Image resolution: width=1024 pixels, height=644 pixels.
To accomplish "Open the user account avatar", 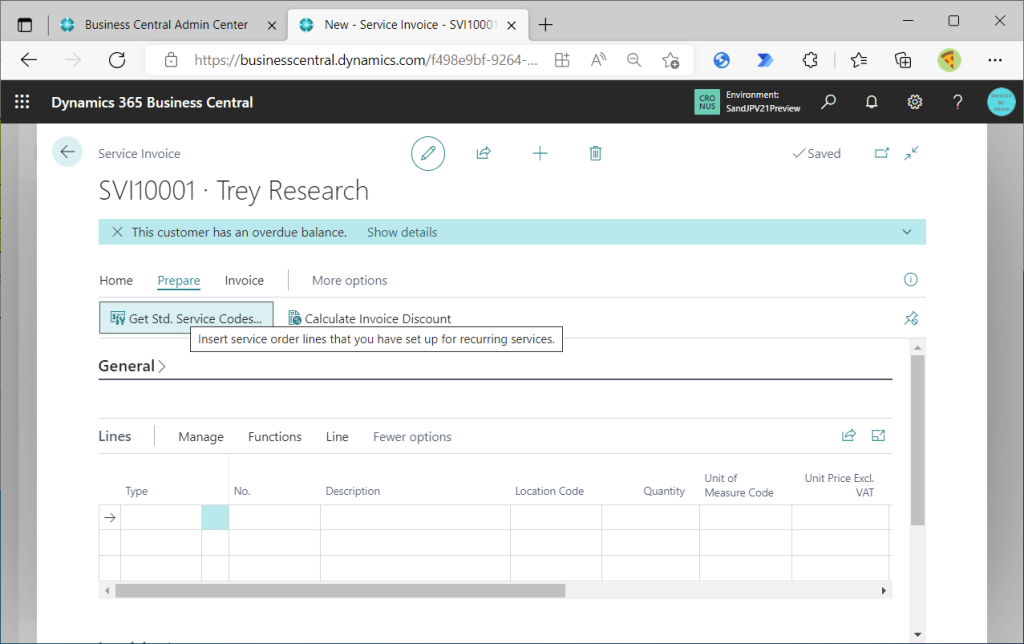I will point(1000,102).
